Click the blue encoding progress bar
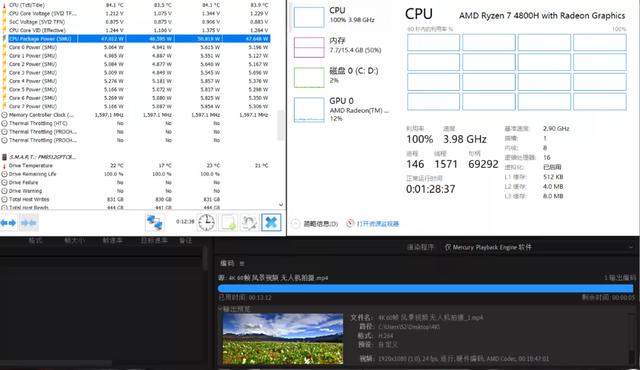The image size is (640, 370). (x=426, y=288)
